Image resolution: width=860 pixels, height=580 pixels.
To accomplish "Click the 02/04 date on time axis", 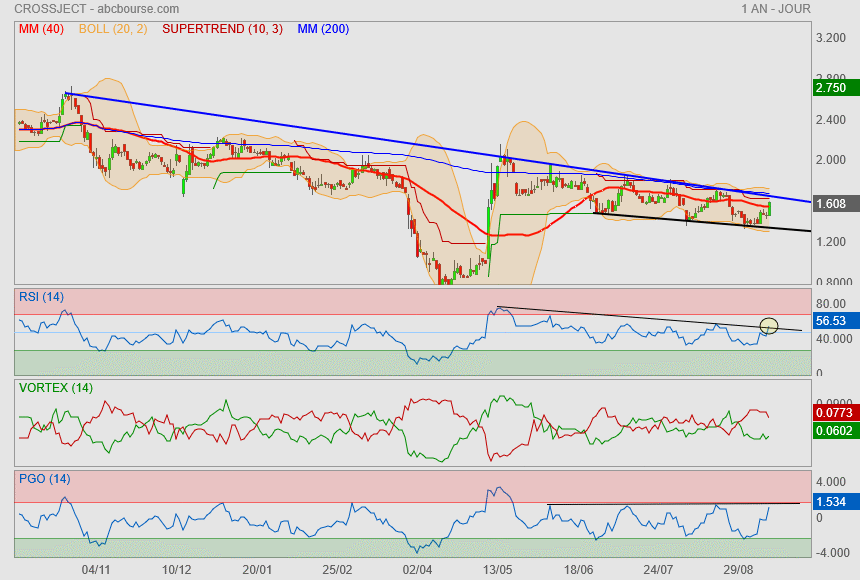I will tap(418, 569).
